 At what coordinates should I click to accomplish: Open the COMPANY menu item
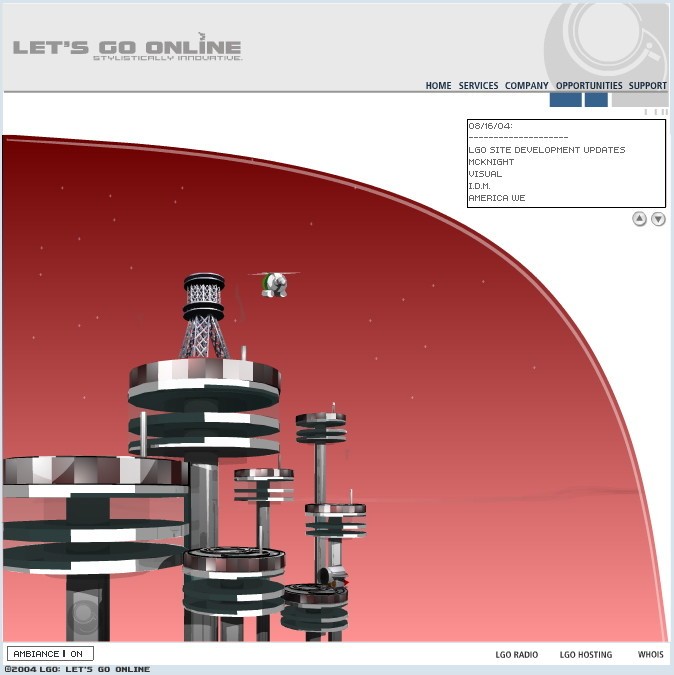click(526, 85)
